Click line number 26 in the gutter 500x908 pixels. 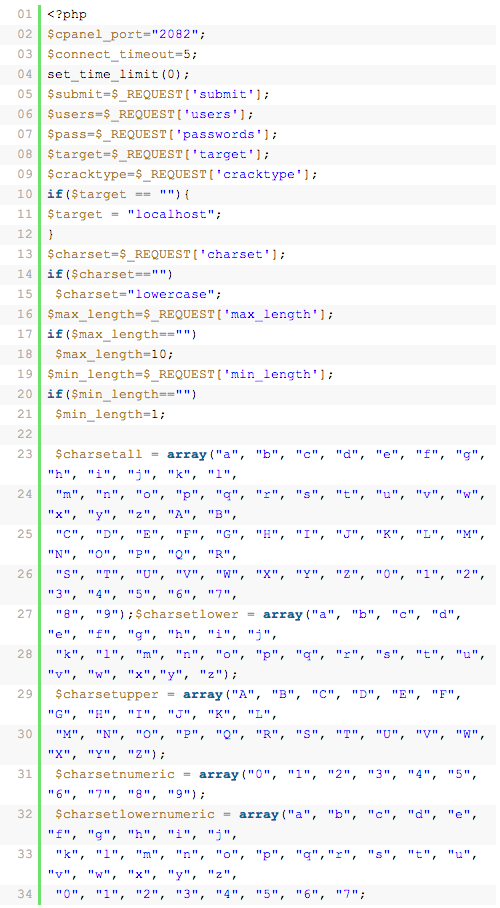coord(24,574)
